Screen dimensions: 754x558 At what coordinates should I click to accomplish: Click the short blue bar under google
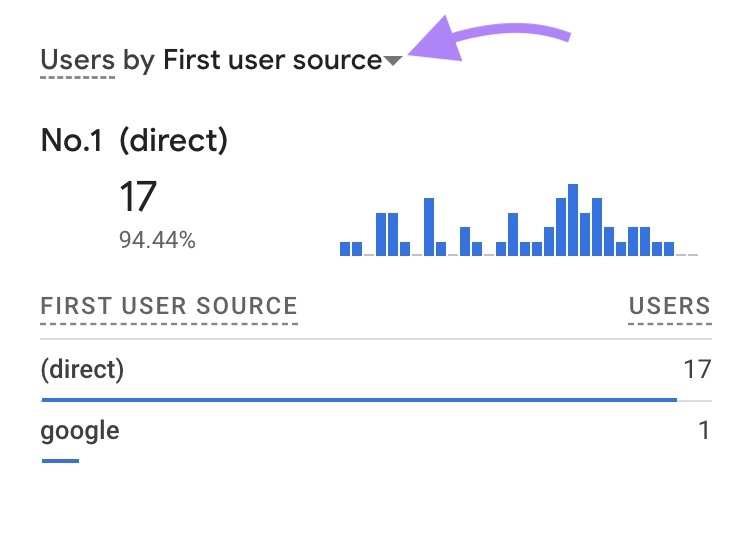coord(60,461)
